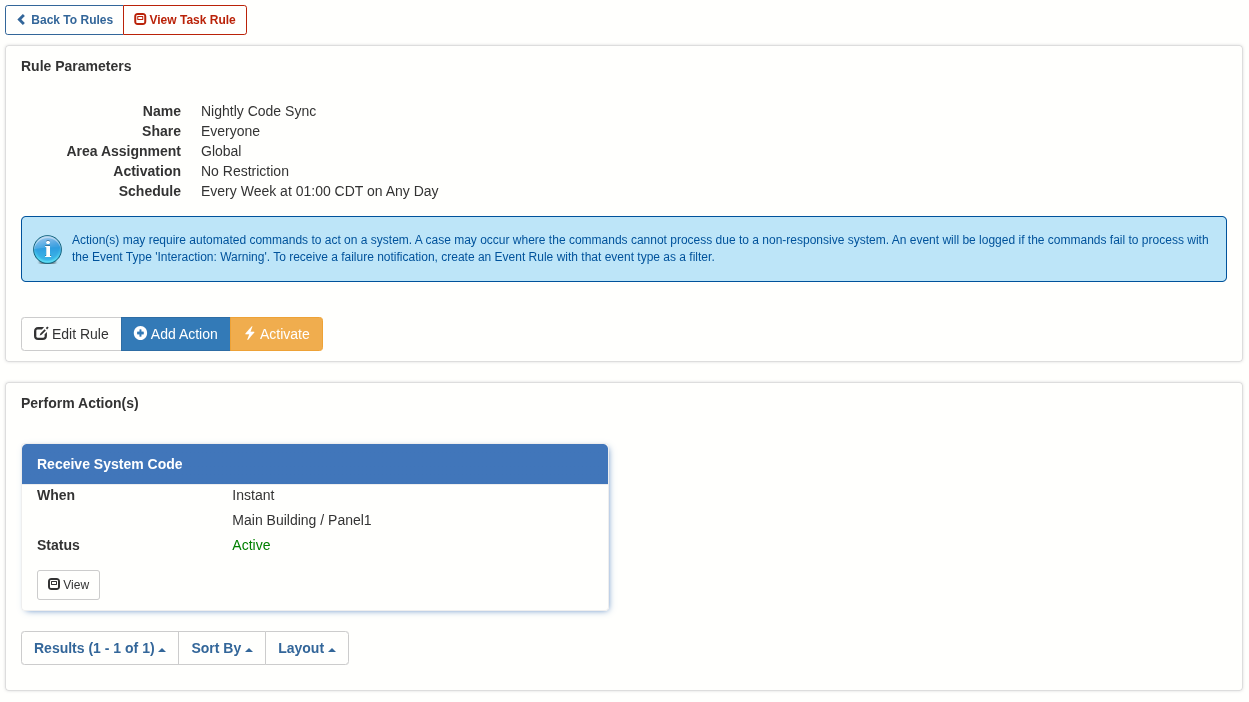Click the info message about automated commands
This screenshot has width=1249, height=702.
(640, 248)
